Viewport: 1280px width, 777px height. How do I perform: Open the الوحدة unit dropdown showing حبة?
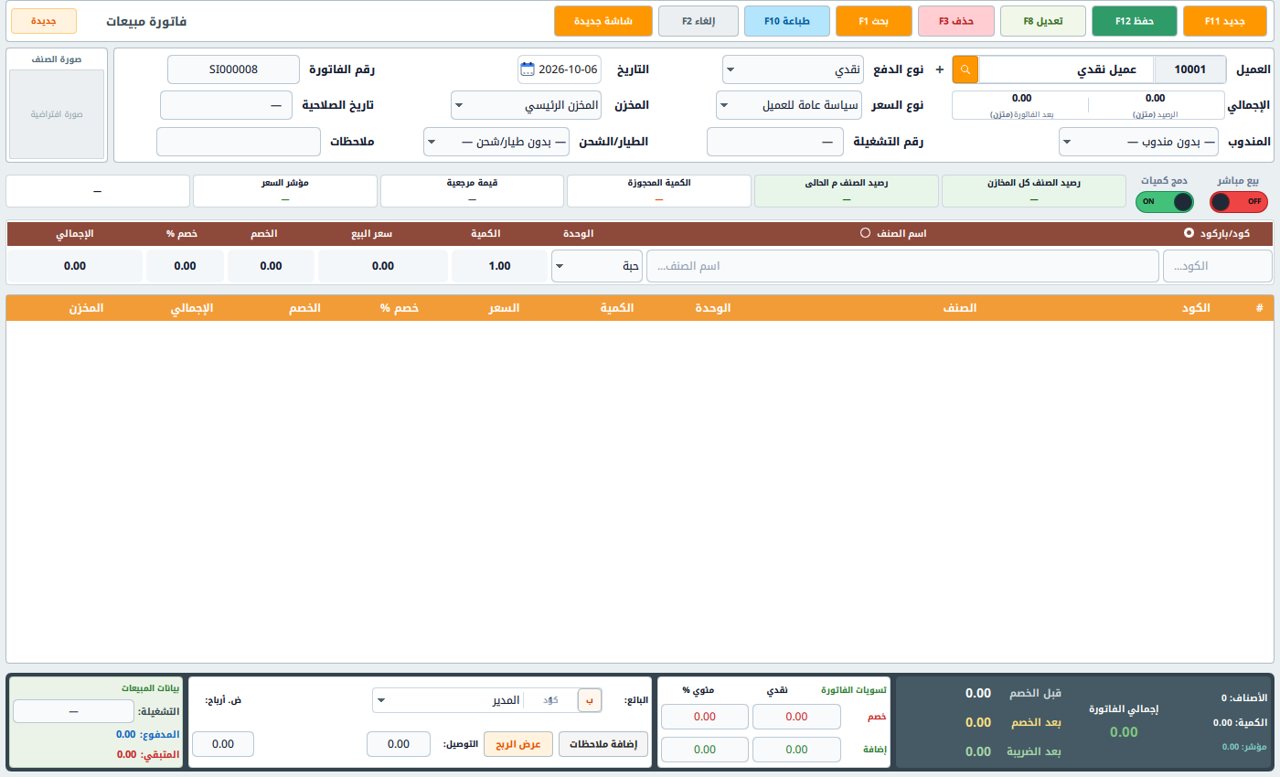tap(596, 266)
